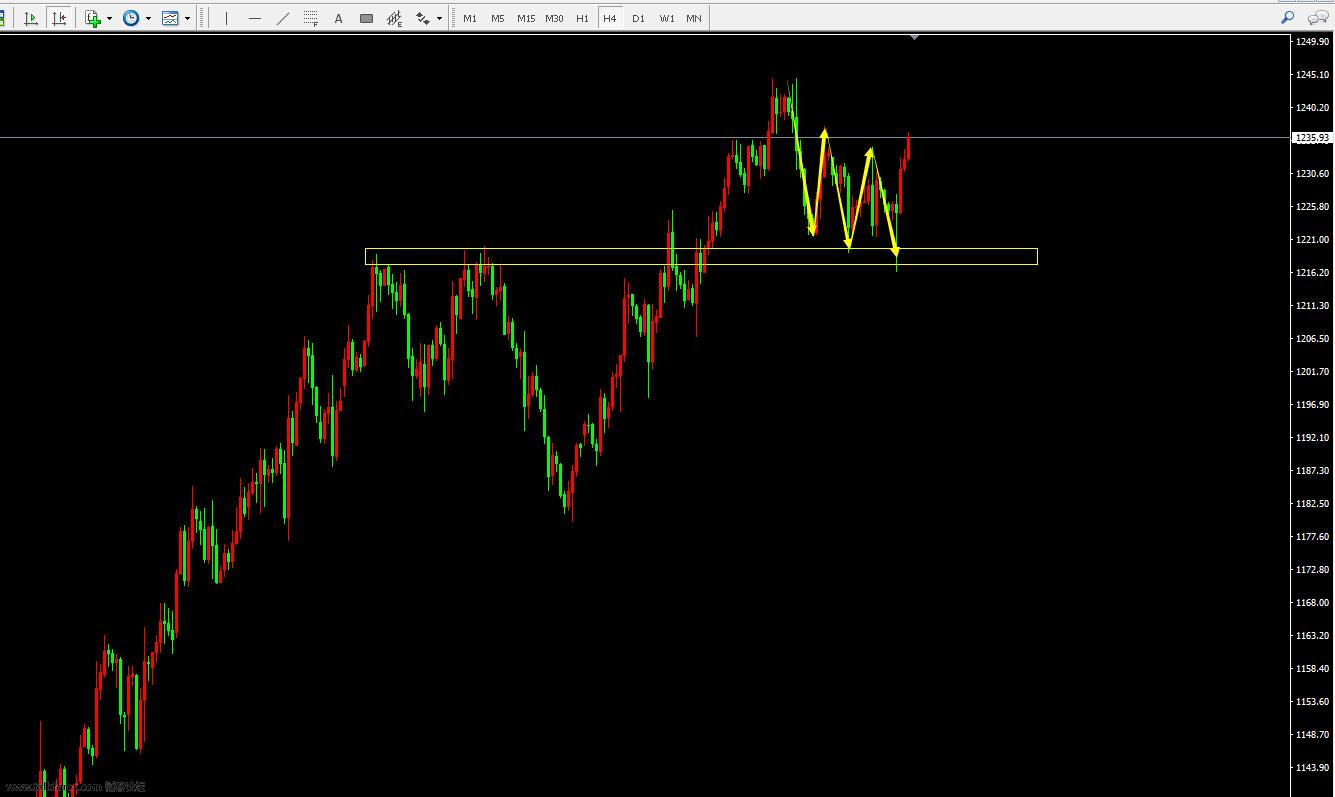Select the rectangle text label tool
Screen dimensions: 1335x797
[x=367, y=18]
